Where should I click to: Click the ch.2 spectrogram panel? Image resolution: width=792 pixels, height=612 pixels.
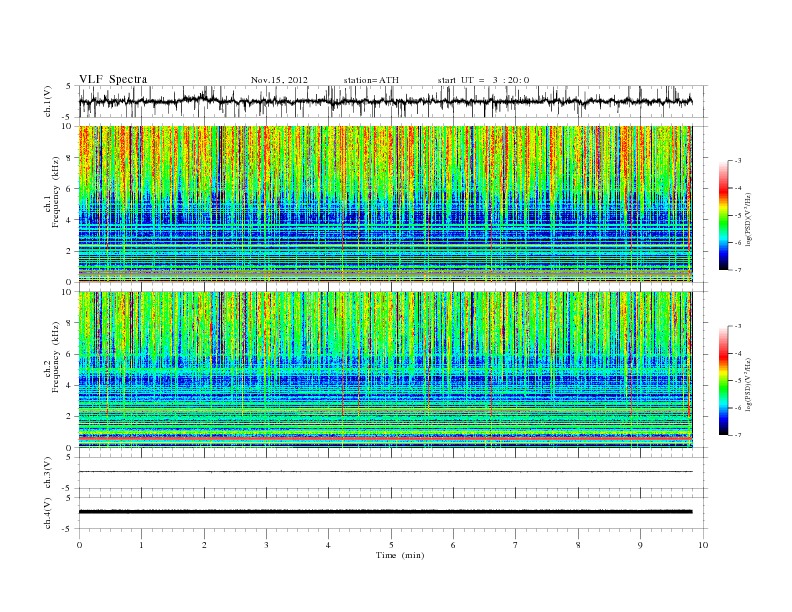(386, 370)
